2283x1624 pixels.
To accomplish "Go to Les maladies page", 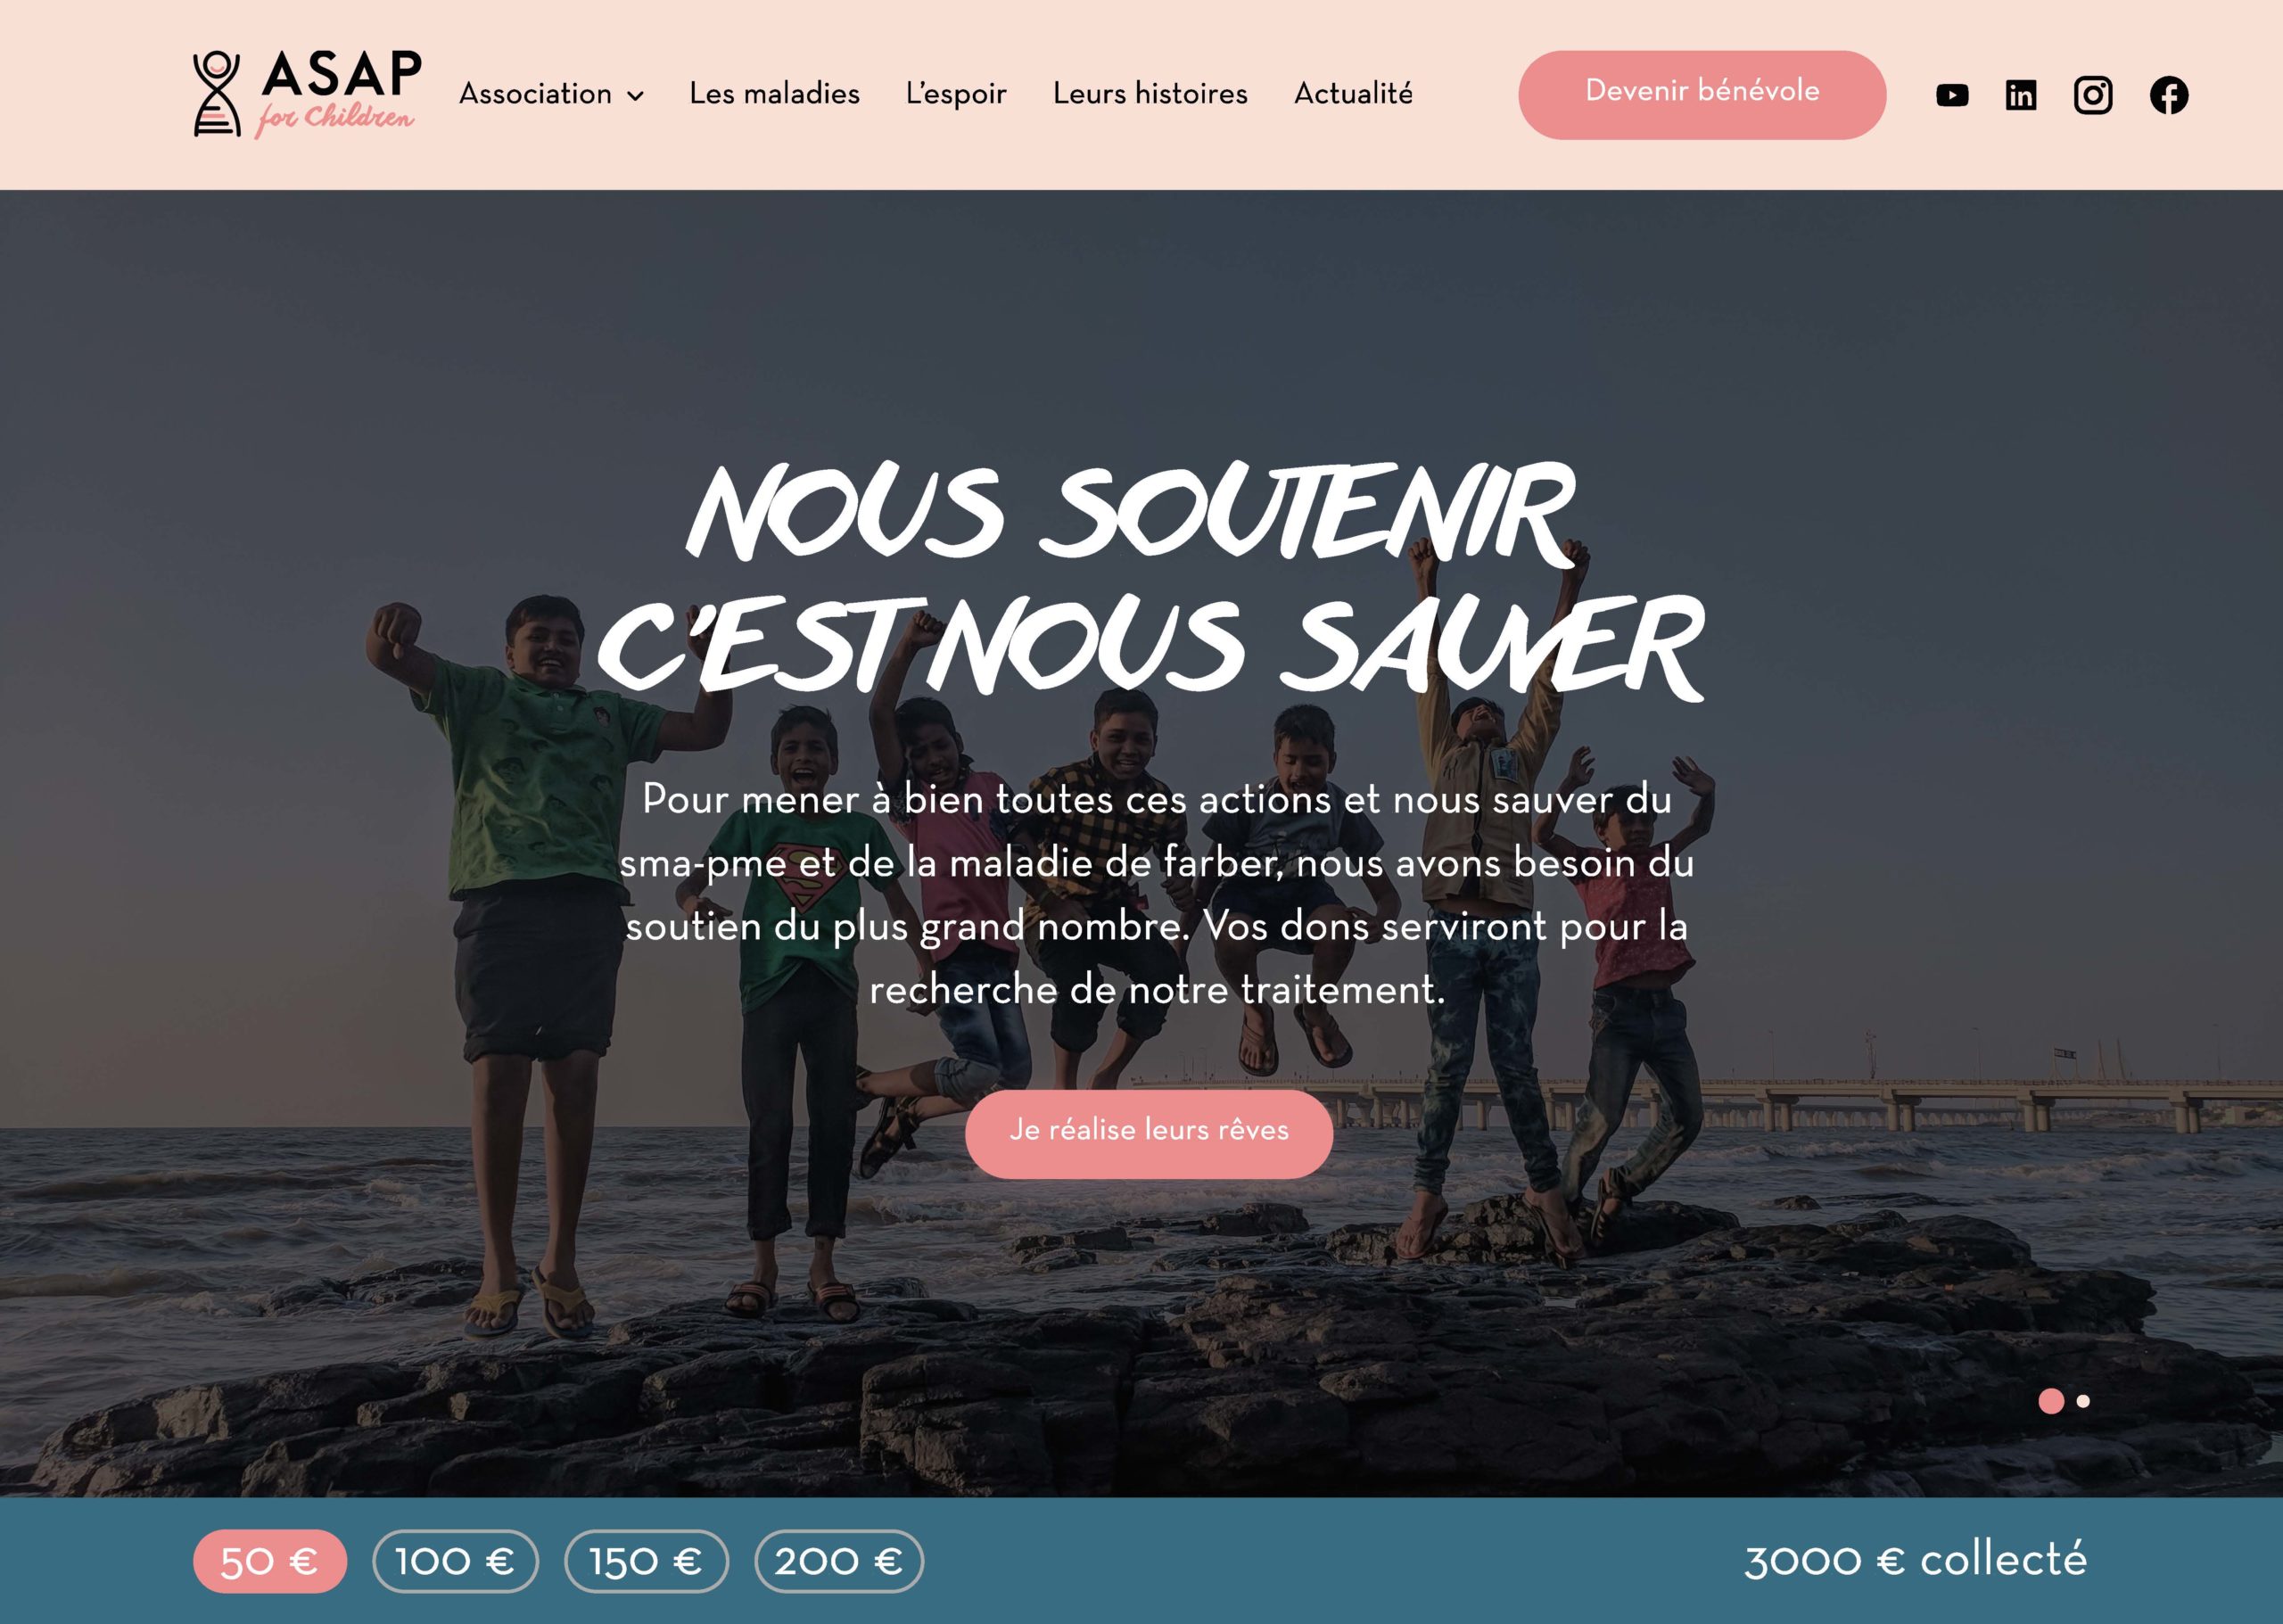I will pos(774,94).
